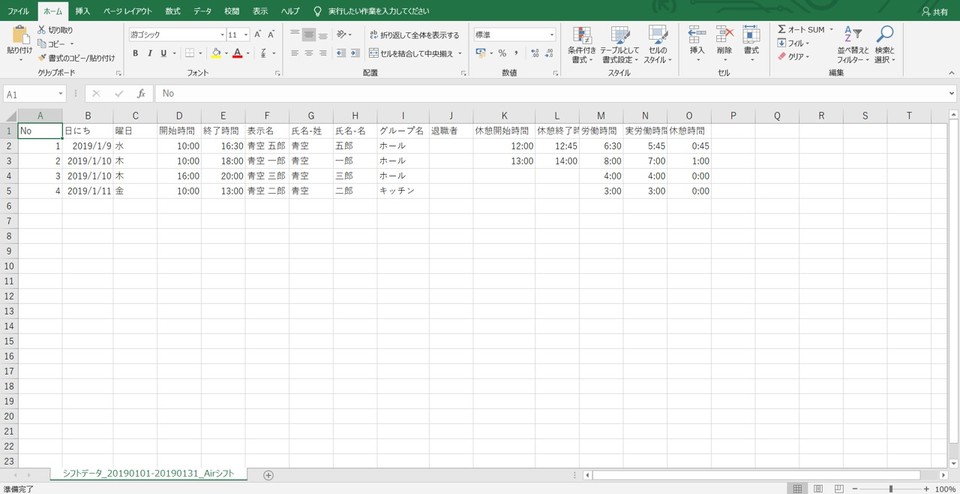
Task: Click the zoom slider in status bar
Action: click(x=890, y=489)
